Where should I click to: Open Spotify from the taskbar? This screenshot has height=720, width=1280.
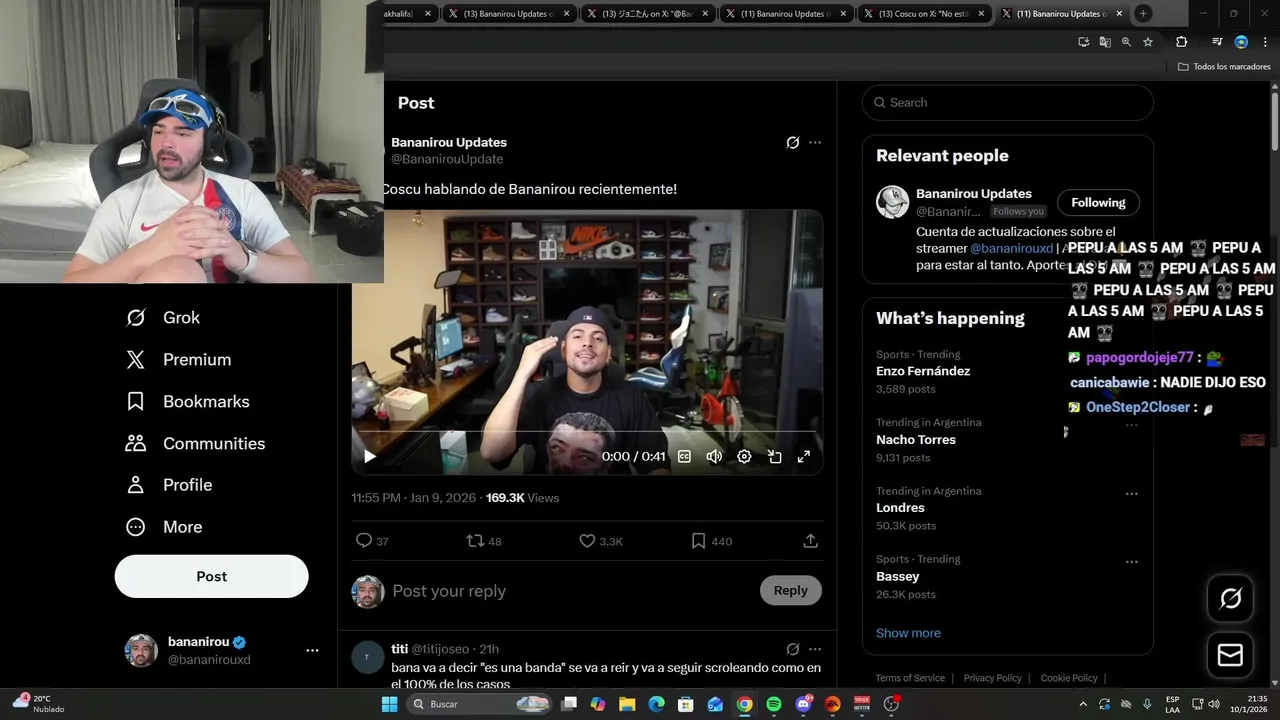(x=774, y=704)
